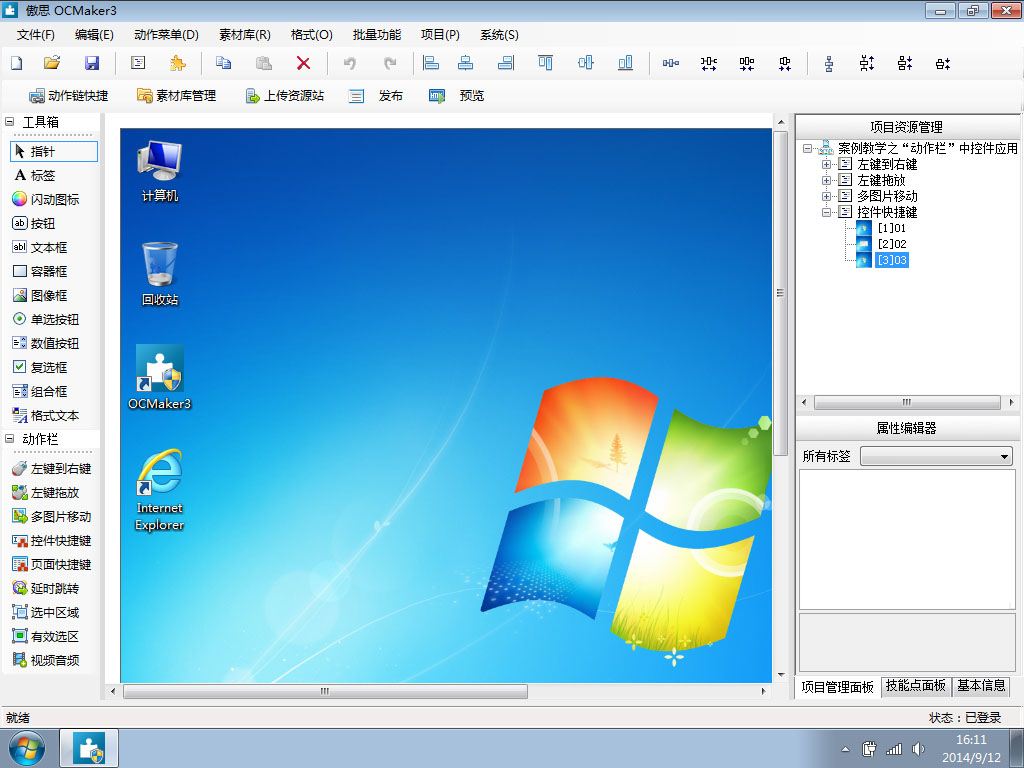The image size is (1024, 768).
Task: Choose the 容器框 container tool
Action: tap(40, 271)
